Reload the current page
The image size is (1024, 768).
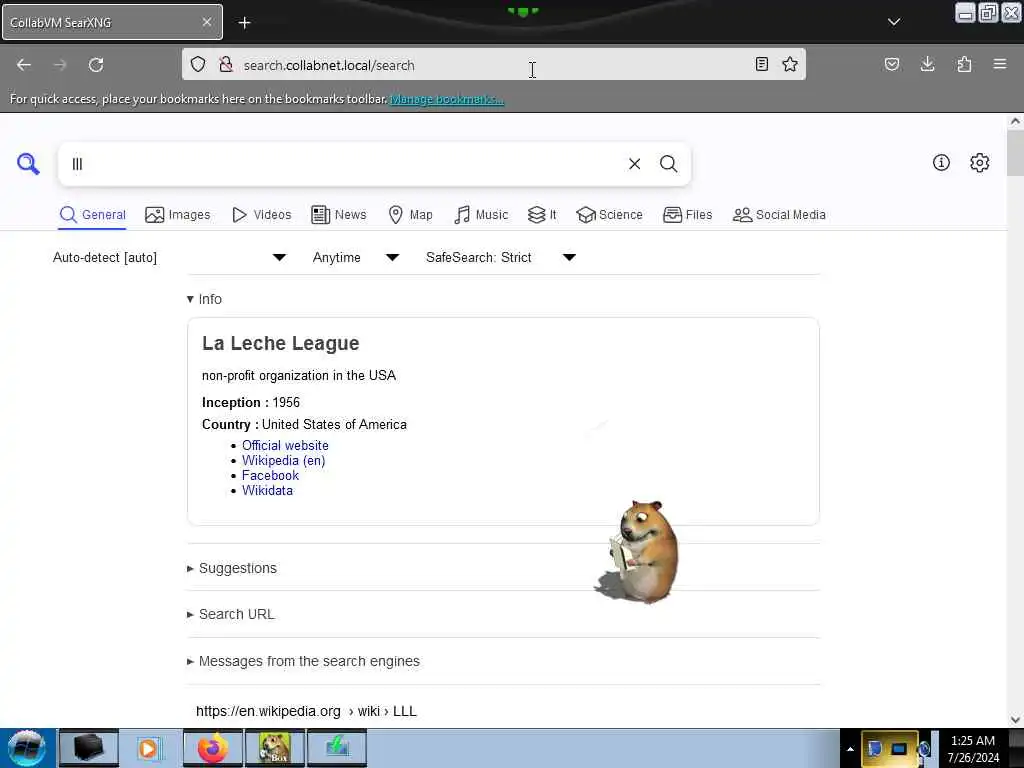pyautogui.click(x=96, y=65)
